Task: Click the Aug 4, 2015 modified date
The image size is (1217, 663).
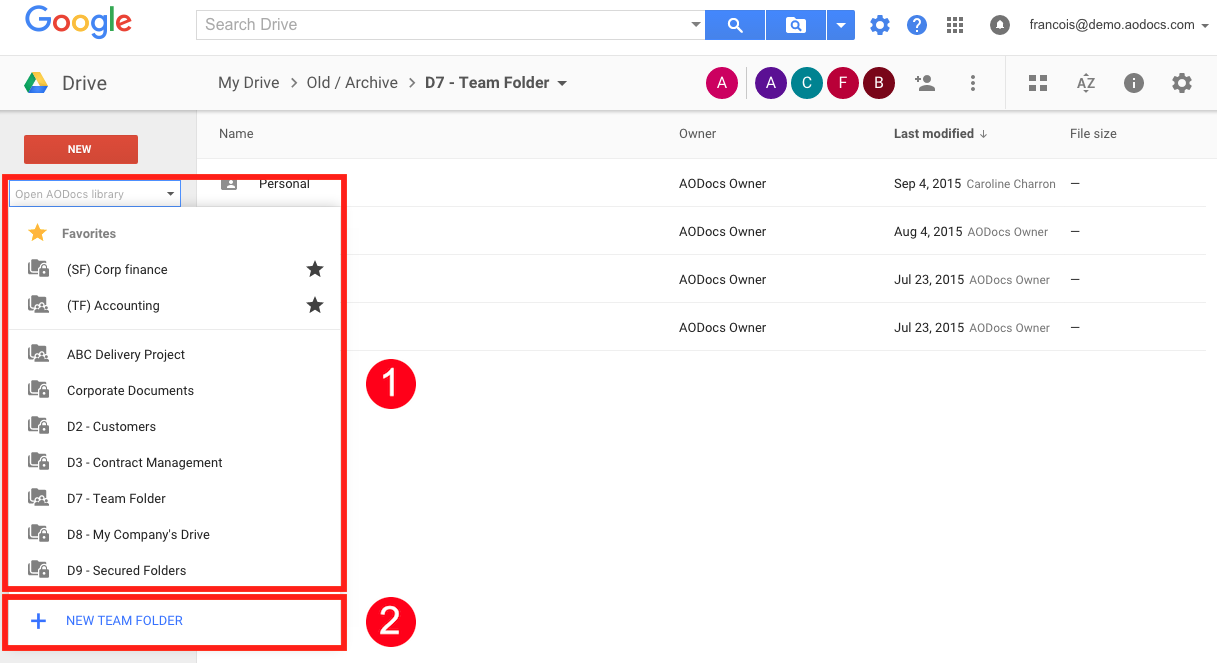Action: (928, 232)
